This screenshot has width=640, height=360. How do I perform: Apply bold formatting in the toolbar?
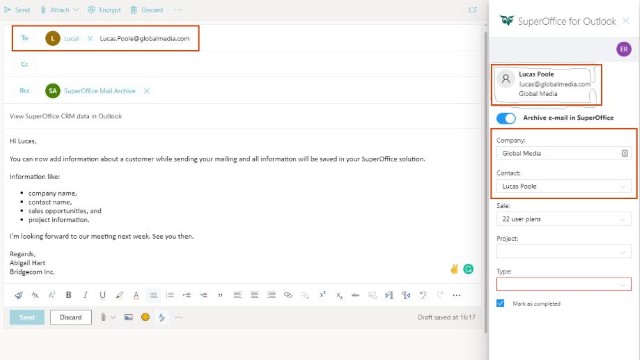(69, 295)
